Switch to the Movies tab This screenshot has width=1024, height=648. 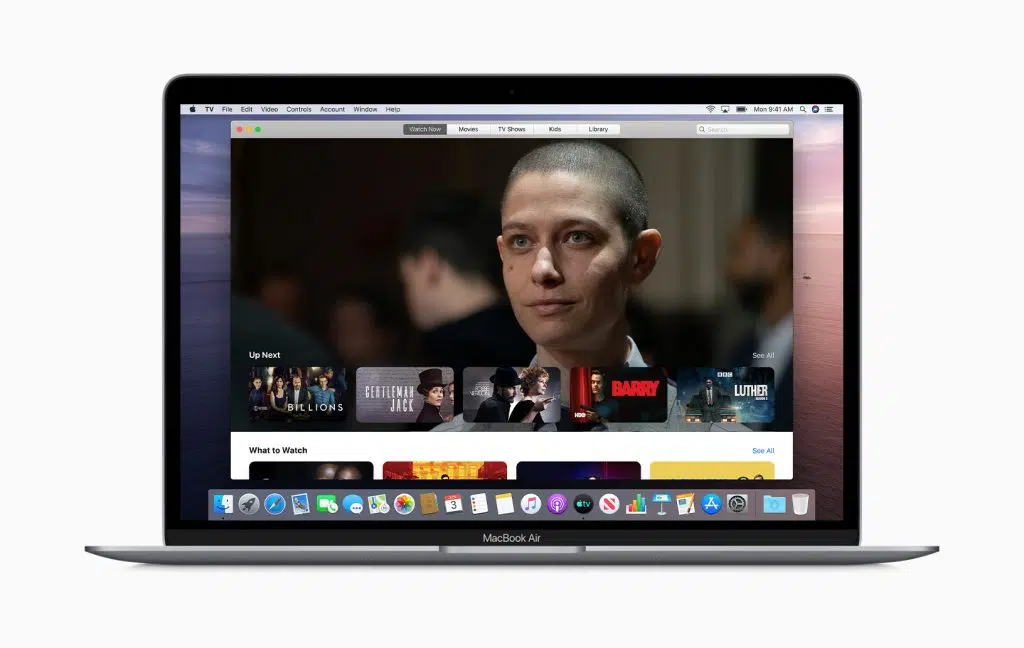[468, 128]
